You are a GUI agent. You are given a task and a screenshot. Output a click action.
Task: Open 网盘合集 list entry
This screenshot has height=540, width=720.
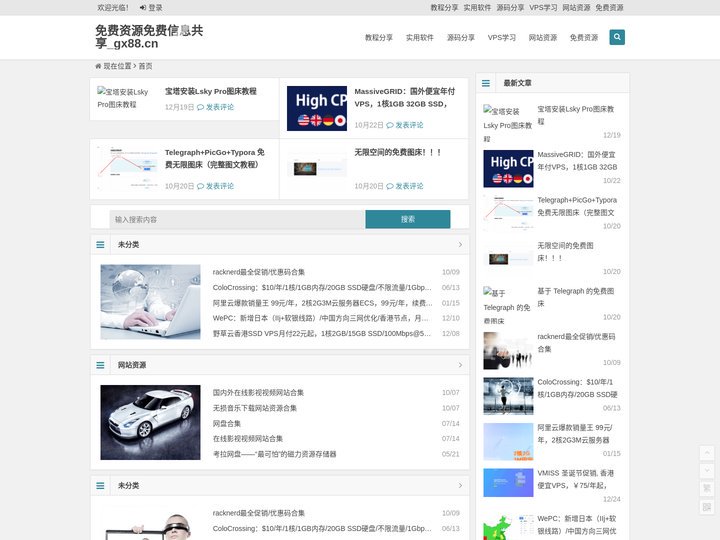226,423
